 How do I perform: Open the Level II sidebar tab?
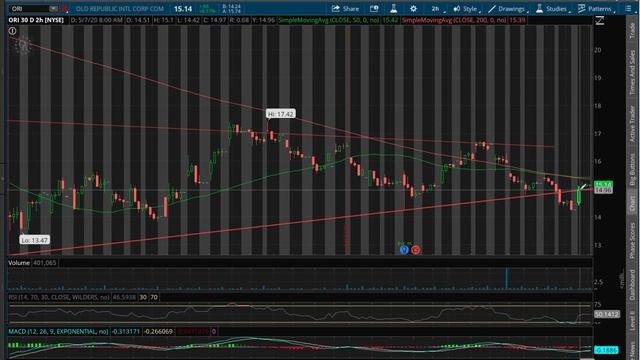[633, 320]
